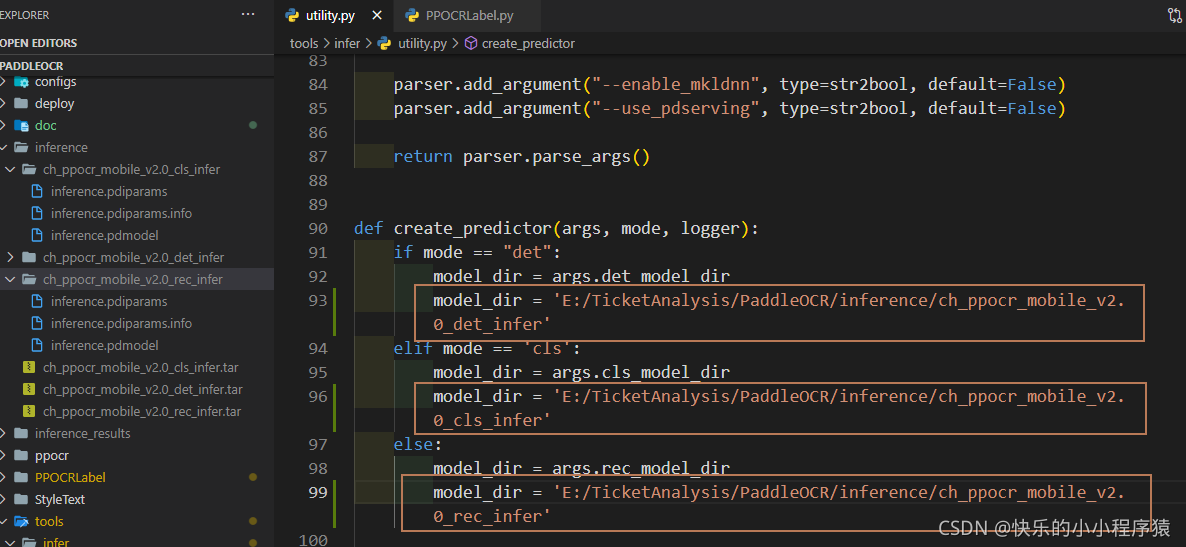This screenshot has height=547, width=1186.
Task: Click the cube symbol icon before create_predictor
Action: (470, 44)
